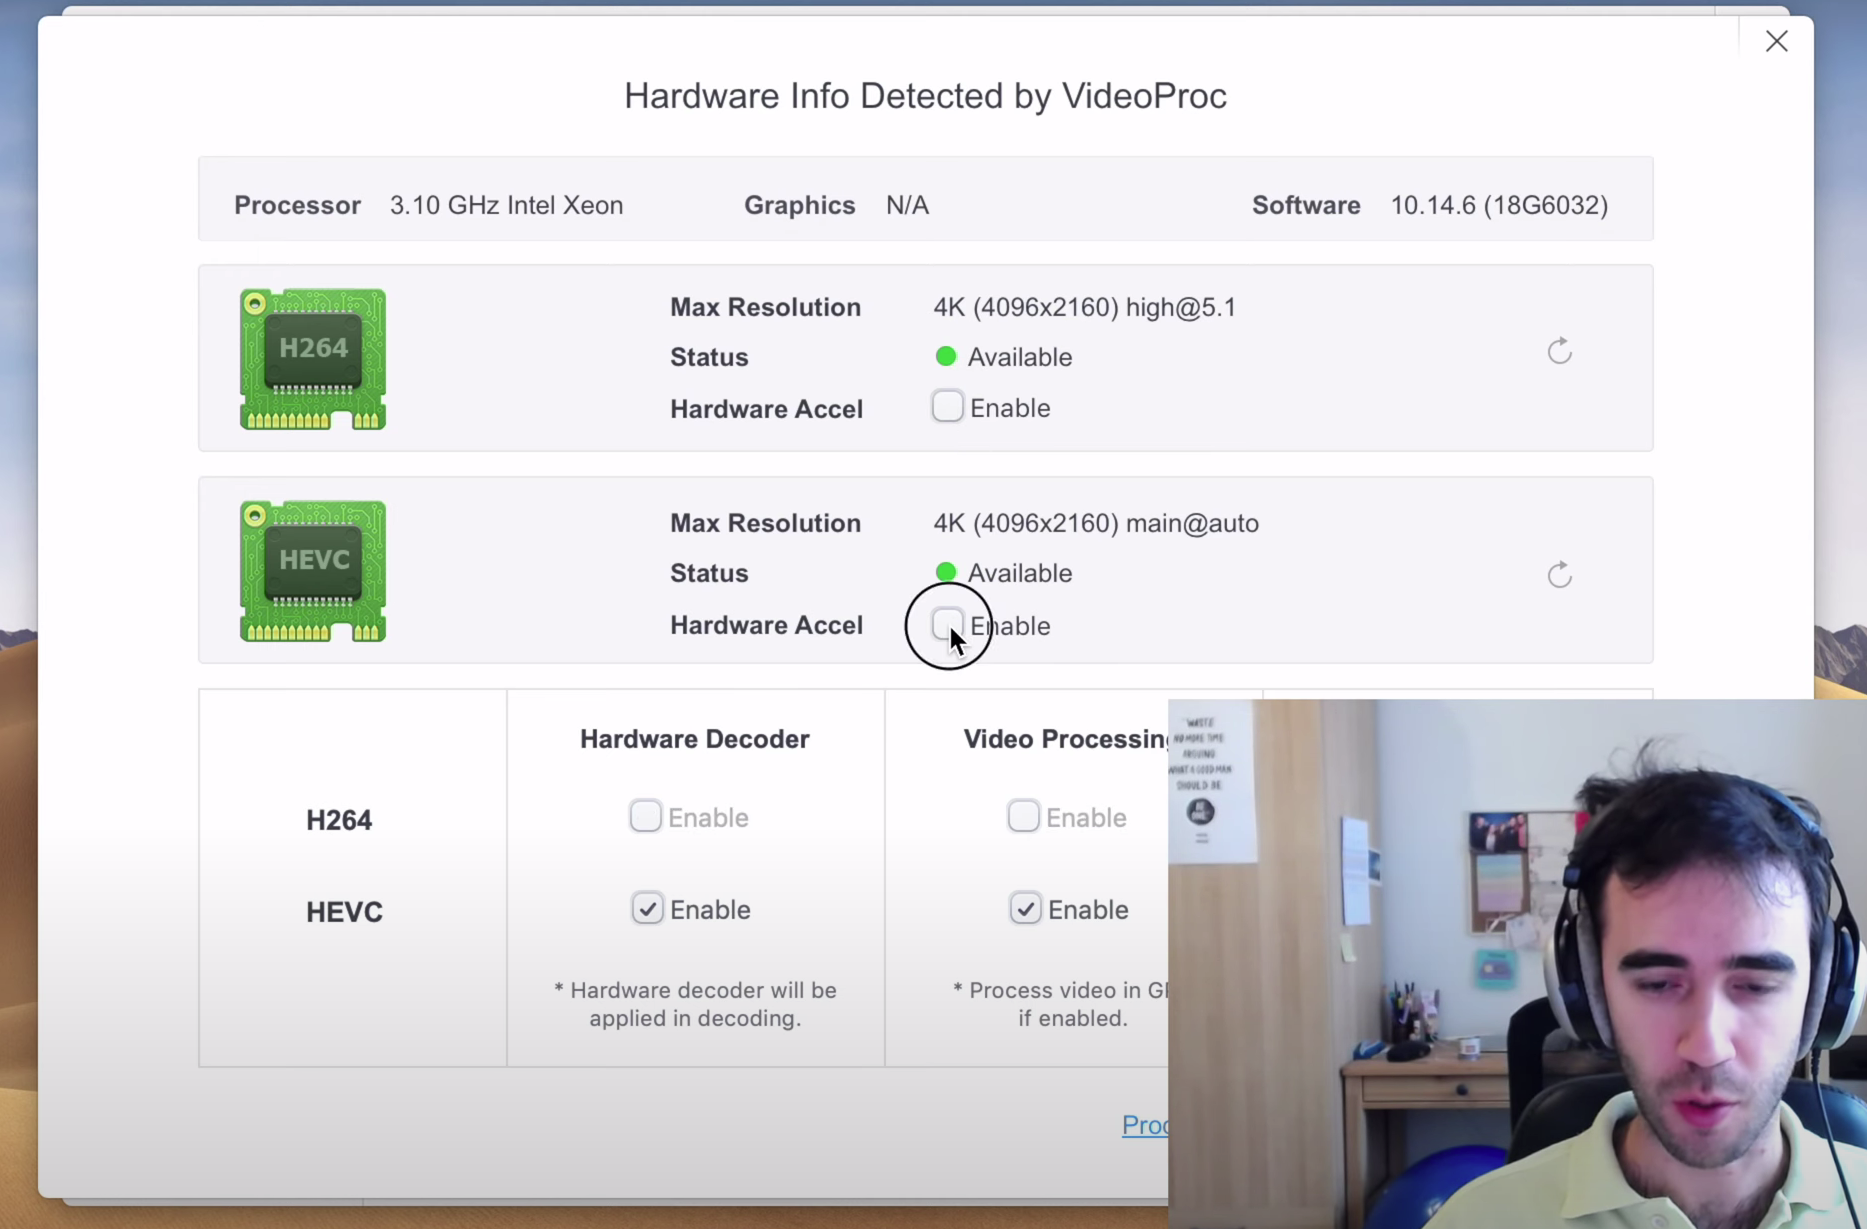Click the H264 chip icon
Screen dimensions: 1867x1229
[x=313, y=359]
